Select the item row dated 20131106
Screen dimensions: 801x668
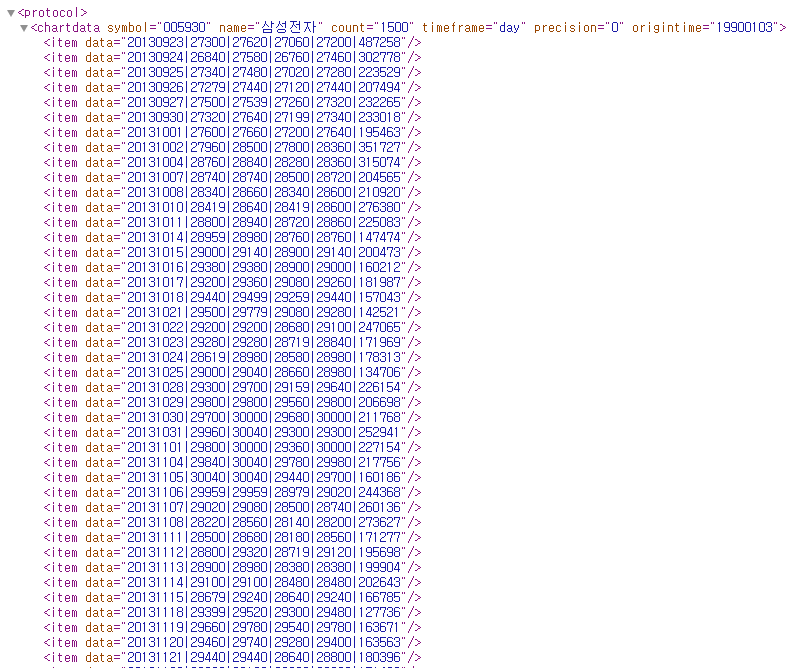tap(232, 493)
